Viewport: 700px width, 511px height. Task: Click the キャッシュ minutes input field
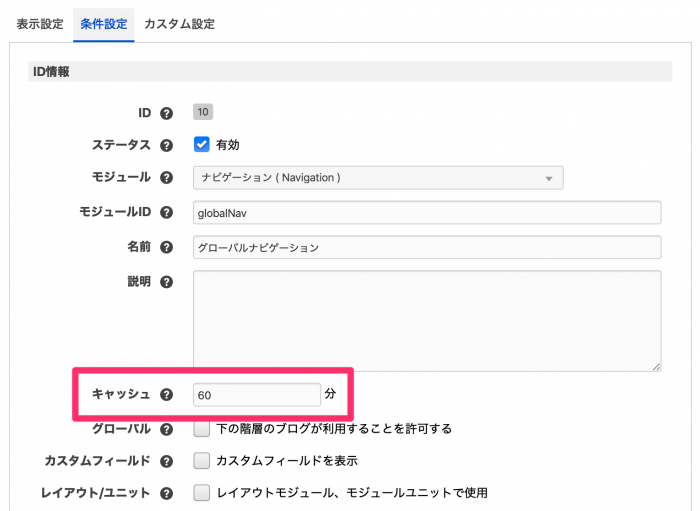(x=256, y=395)
